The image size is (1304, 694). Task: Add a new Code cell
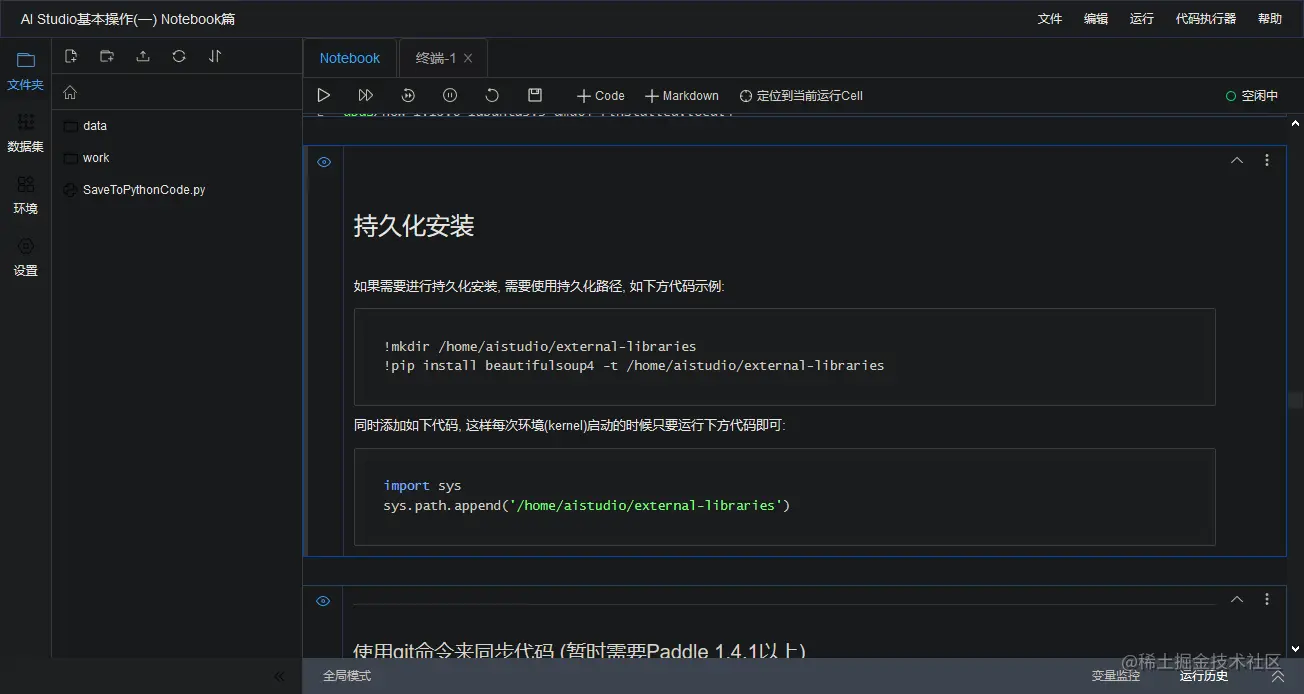pos(601,96)
